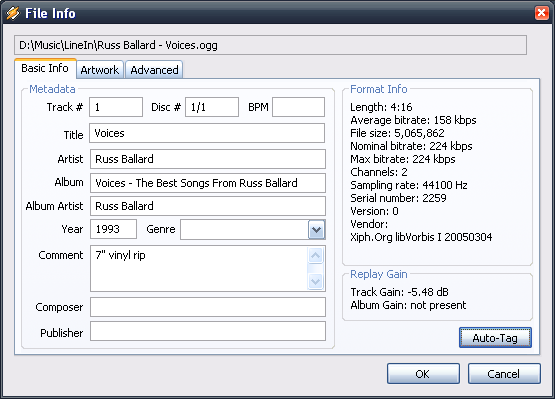Viewport: 555px width, 399px height.
Task: Click the Winamp lightning icon in title bar
Action: (13, 13)
